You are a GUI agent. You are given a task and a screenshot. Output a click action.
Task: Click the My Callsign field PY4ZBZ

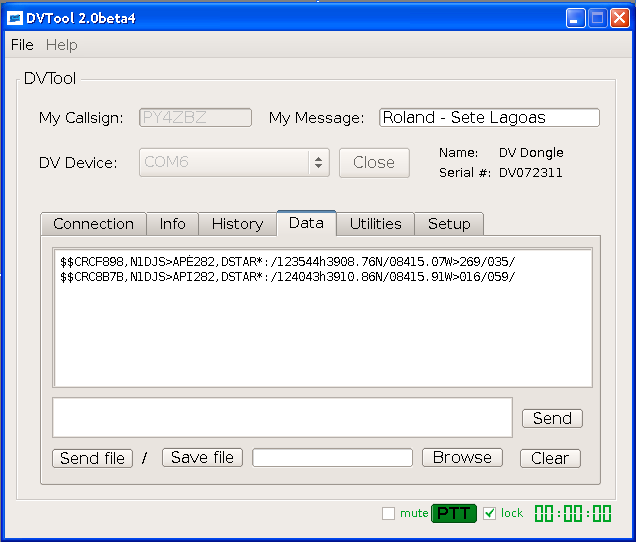coord(195,118)
